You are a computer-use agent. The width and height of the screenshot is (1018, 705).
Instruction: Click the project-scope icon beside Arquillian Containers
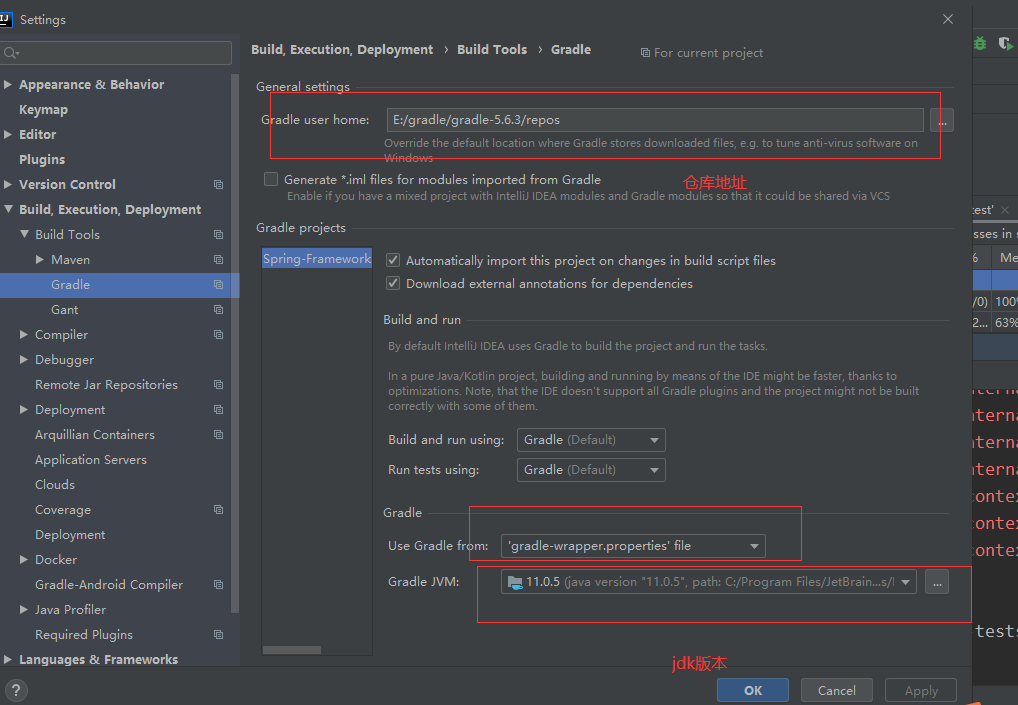pos(219,434)
